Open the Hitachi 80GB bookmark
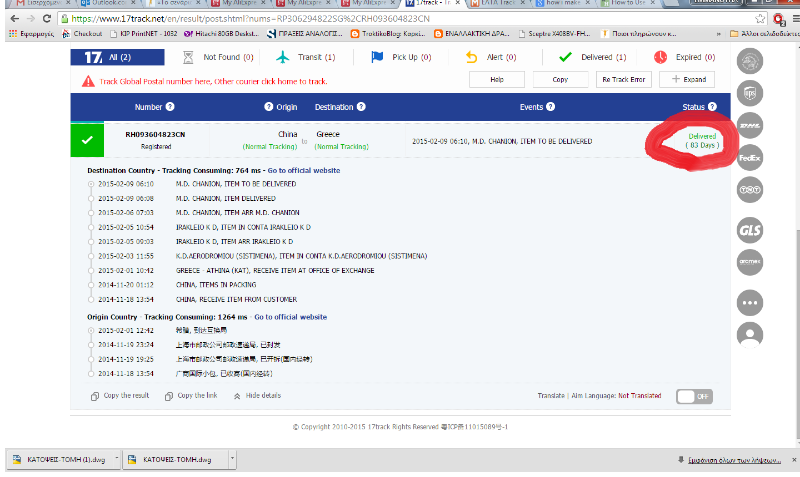Viewport: 800px width, 477px height. click(x=221, y=34)
